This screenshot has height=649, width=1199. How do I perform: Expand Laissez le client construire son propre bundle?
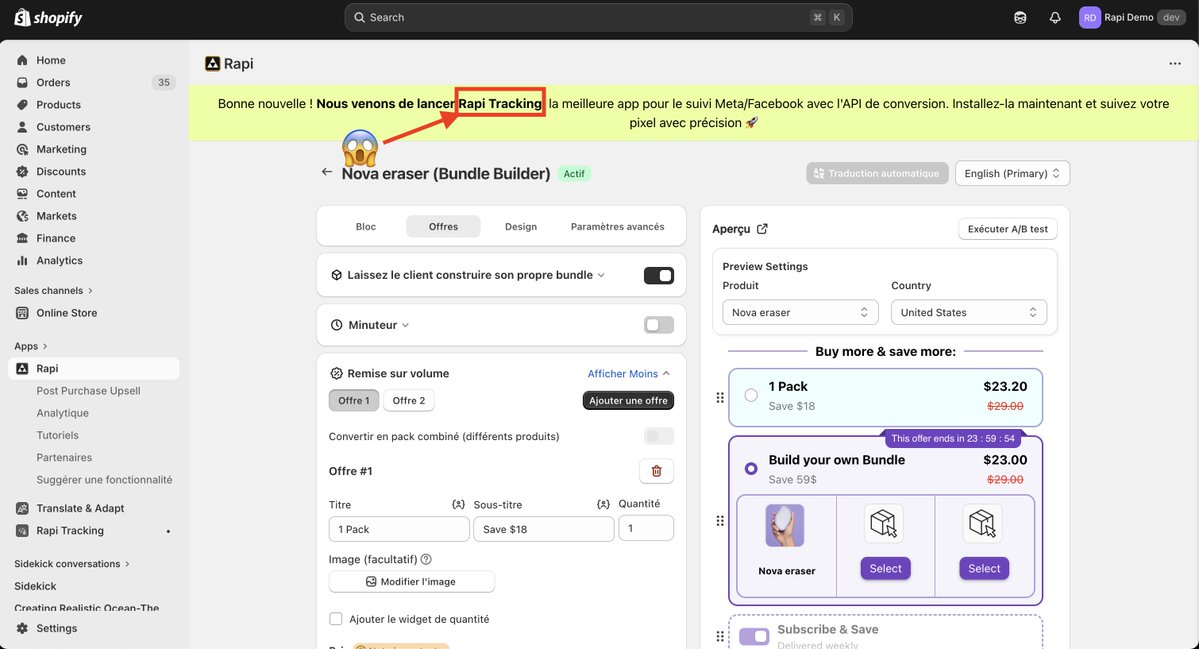point(601,275)
